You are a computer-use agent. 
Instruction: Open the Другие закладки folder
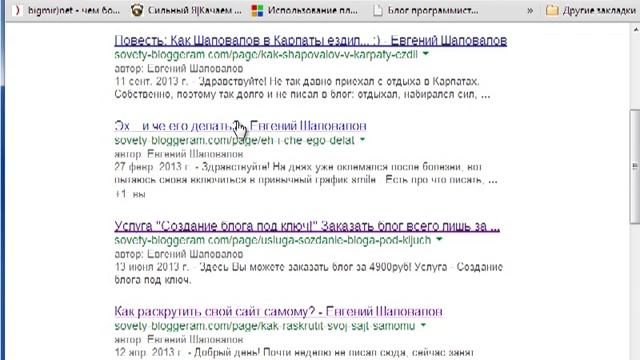591,11
